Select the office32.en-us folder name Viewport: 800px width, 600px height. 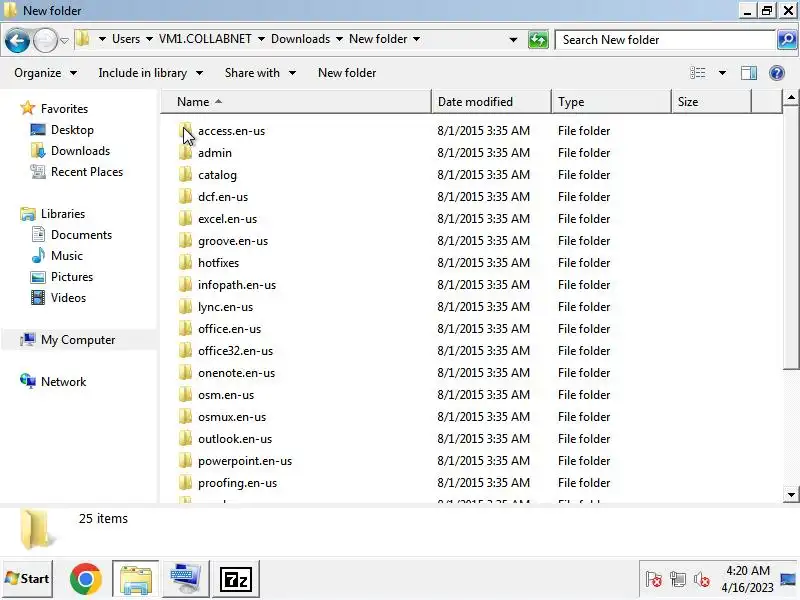coord(235,351)
